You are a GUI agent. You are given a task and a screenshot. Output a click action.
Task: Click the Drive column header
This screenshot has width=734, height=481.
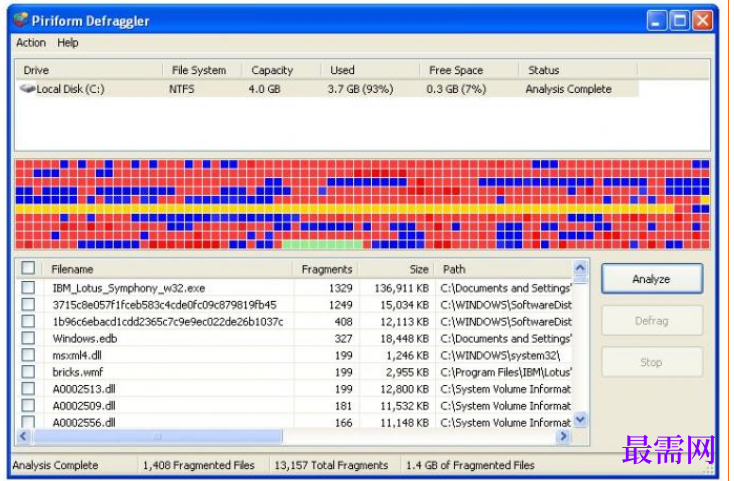point(90,70)
